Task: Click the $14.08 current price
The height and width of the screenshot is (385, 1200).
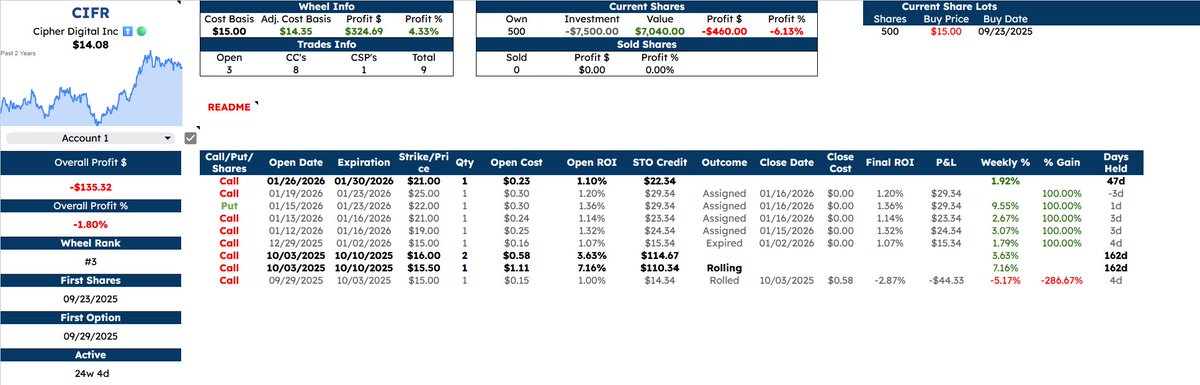Action: pyautogui.click(x=91, y=45)
